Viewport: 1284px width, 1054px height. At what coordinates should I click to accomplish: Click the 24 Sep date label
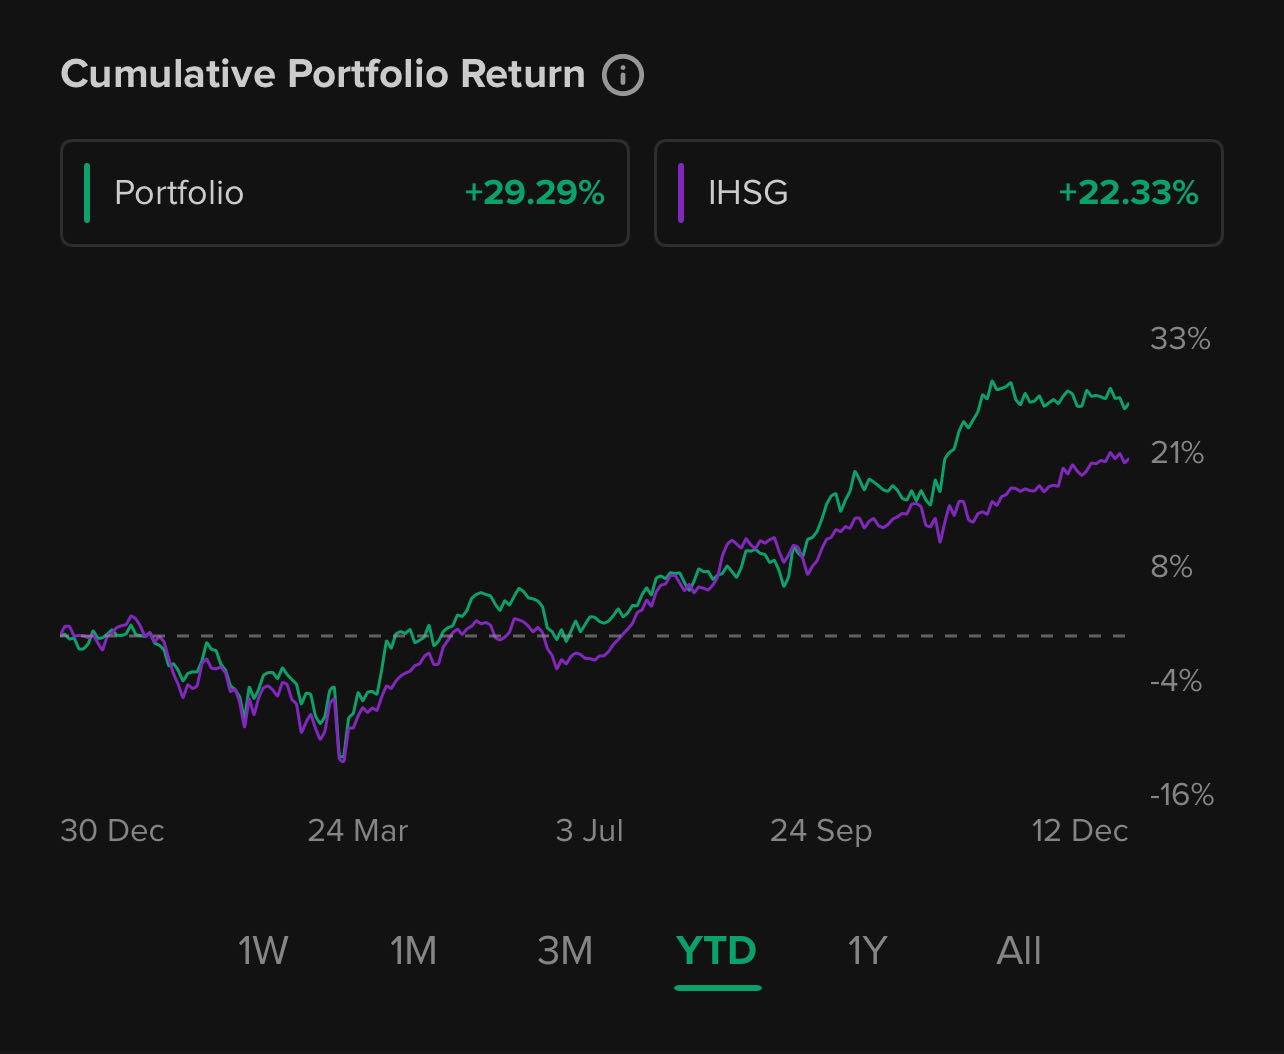[821, 831]
